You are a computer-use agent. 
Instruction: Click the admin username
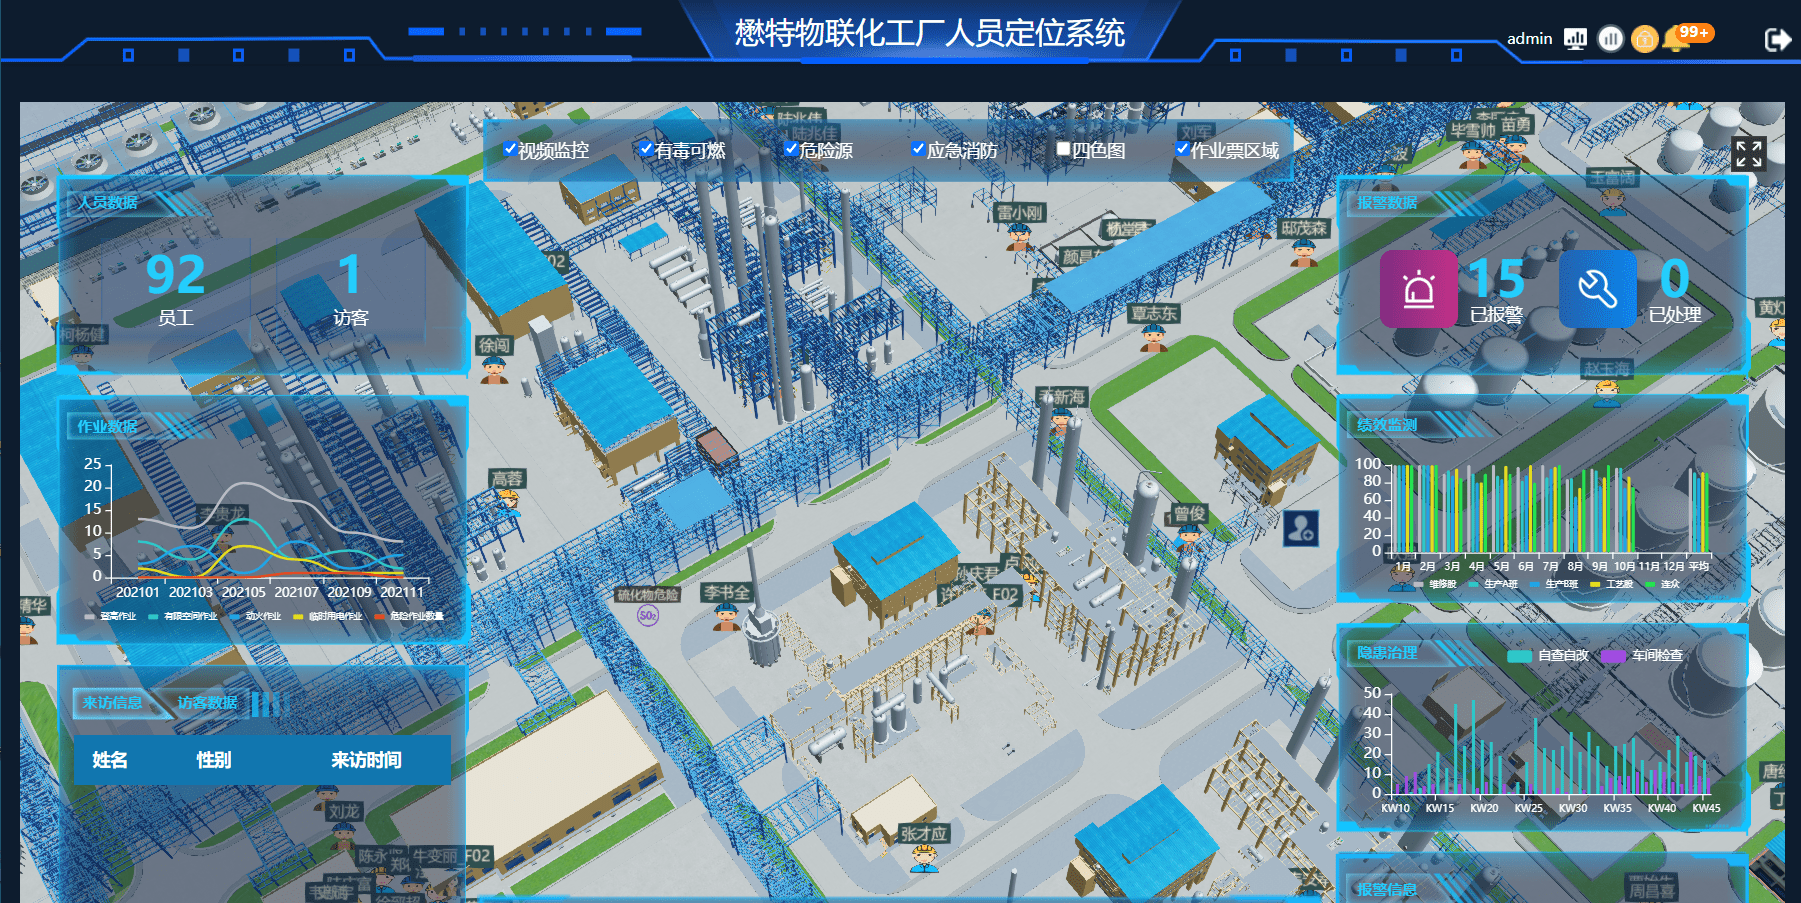pos(1529,39)
